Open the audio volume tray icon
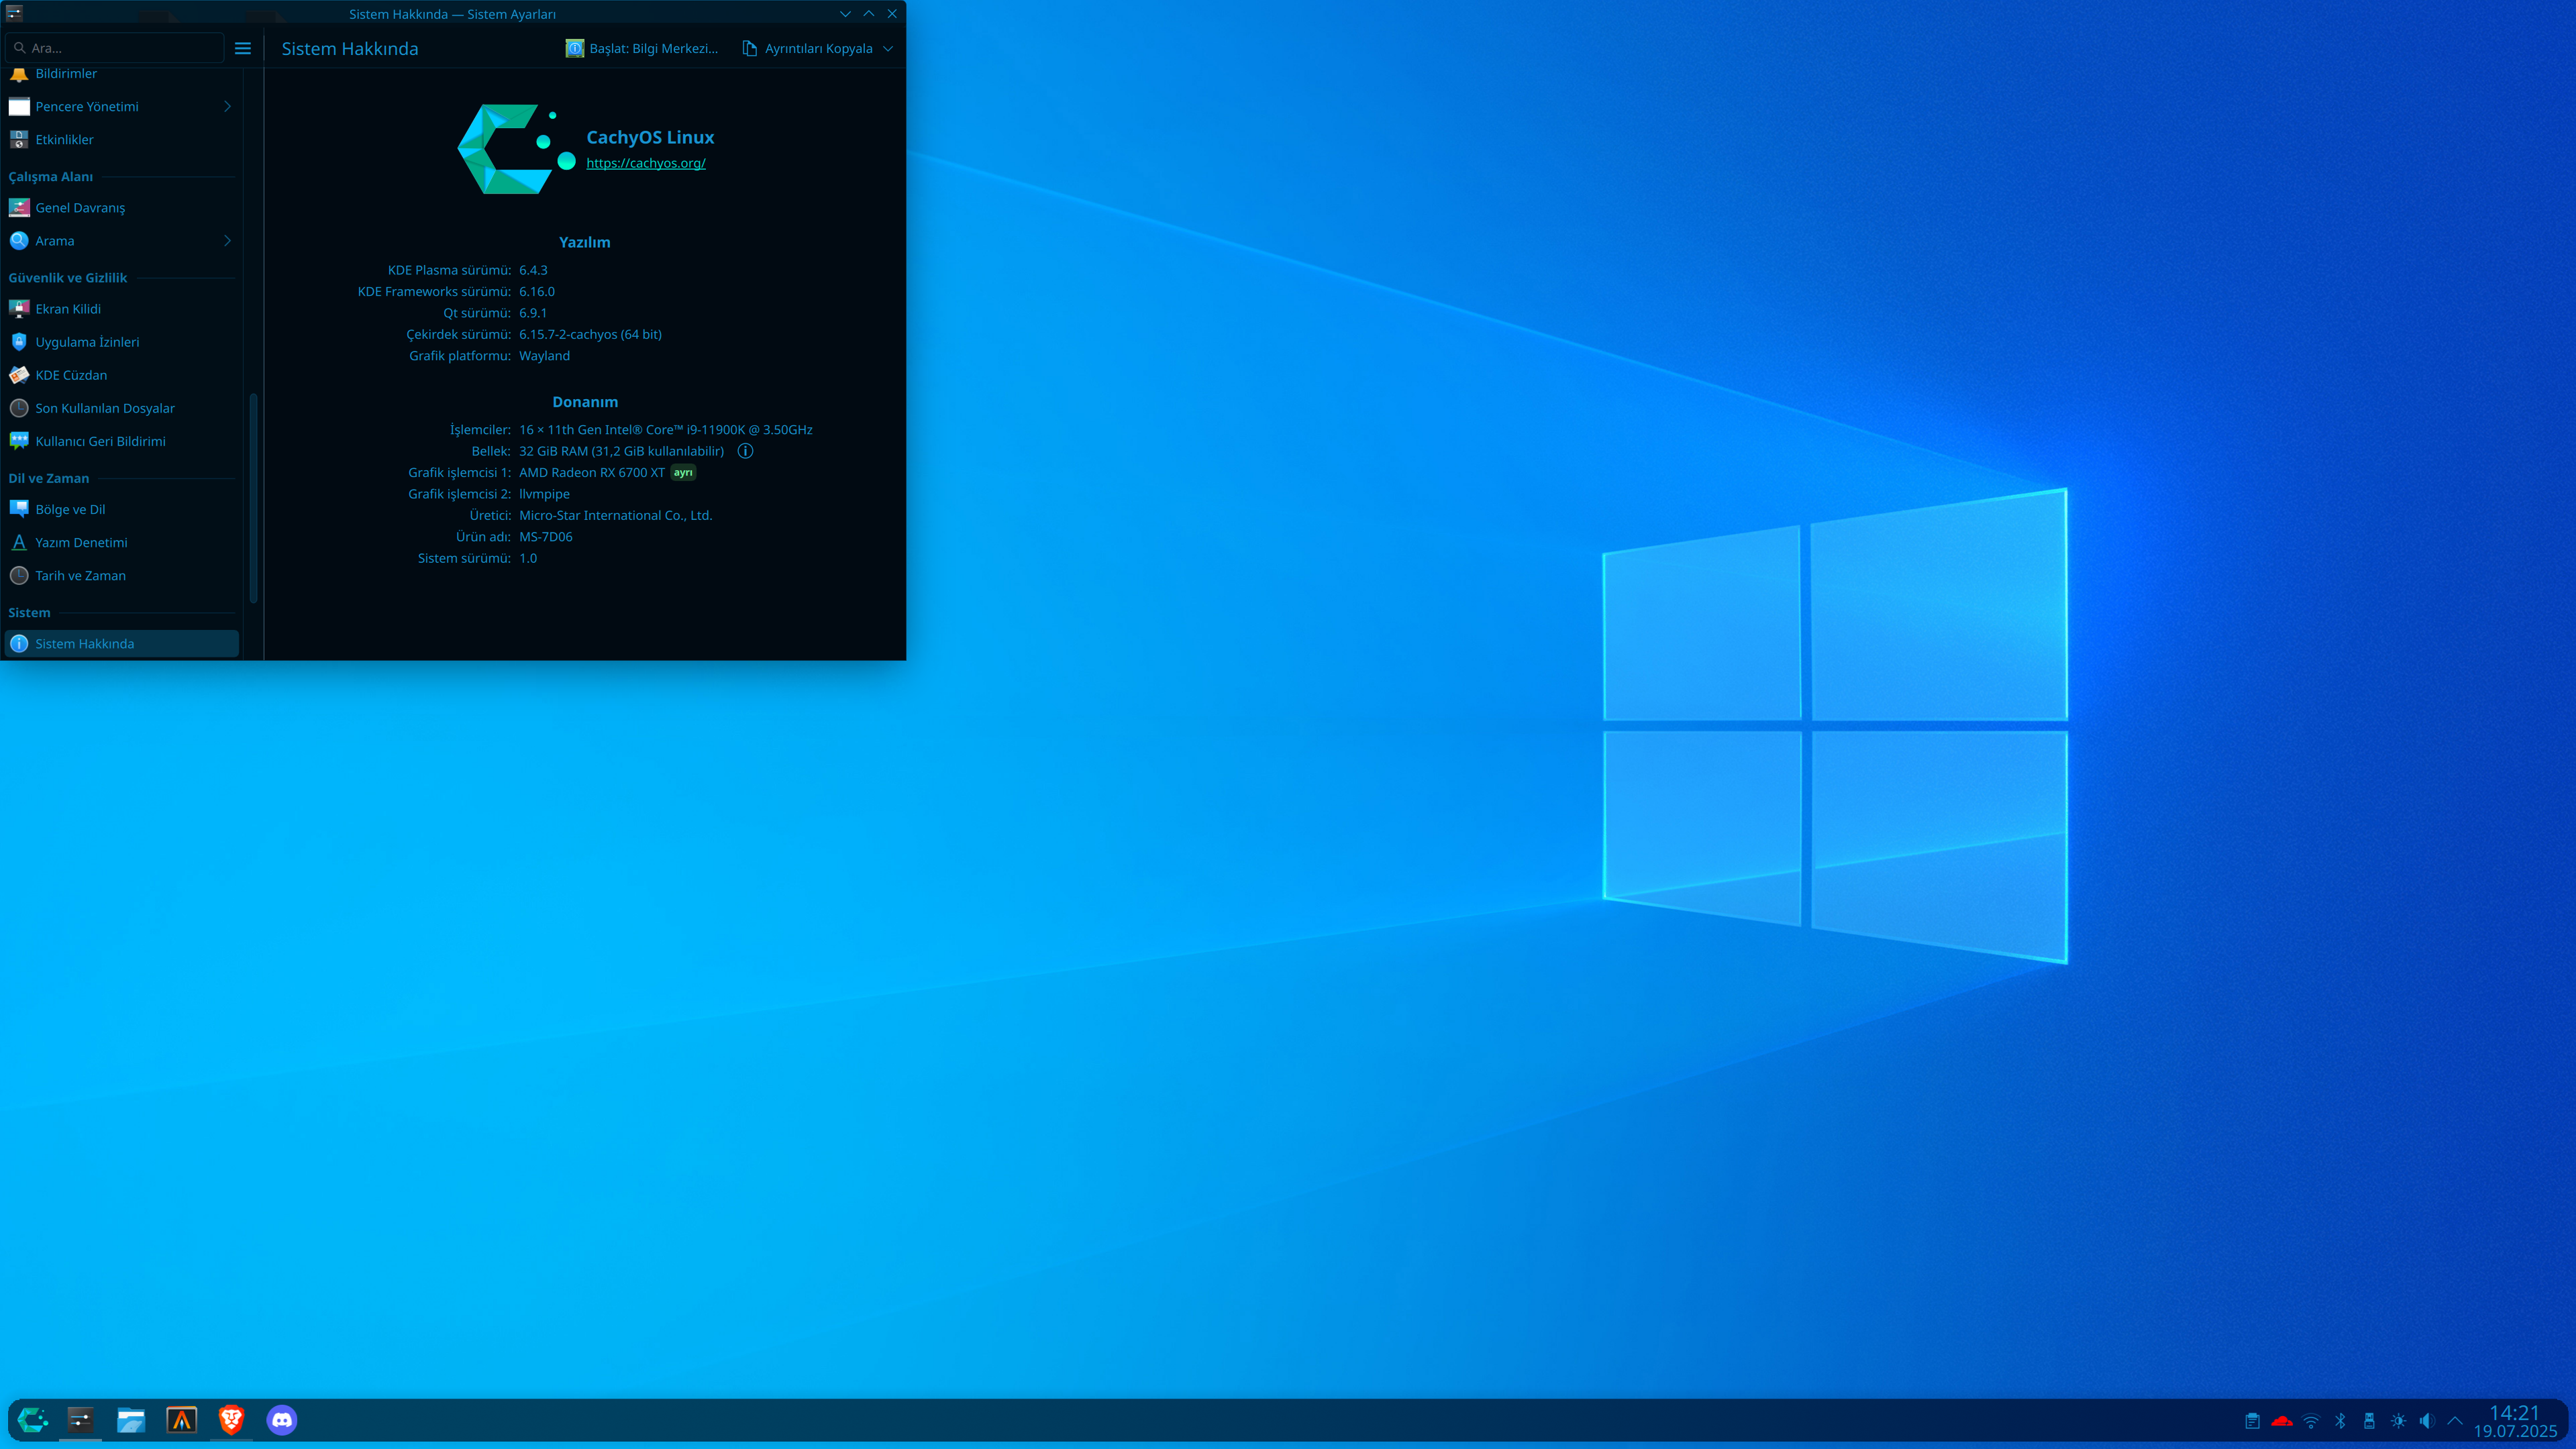 (x=2427, y=1421)
